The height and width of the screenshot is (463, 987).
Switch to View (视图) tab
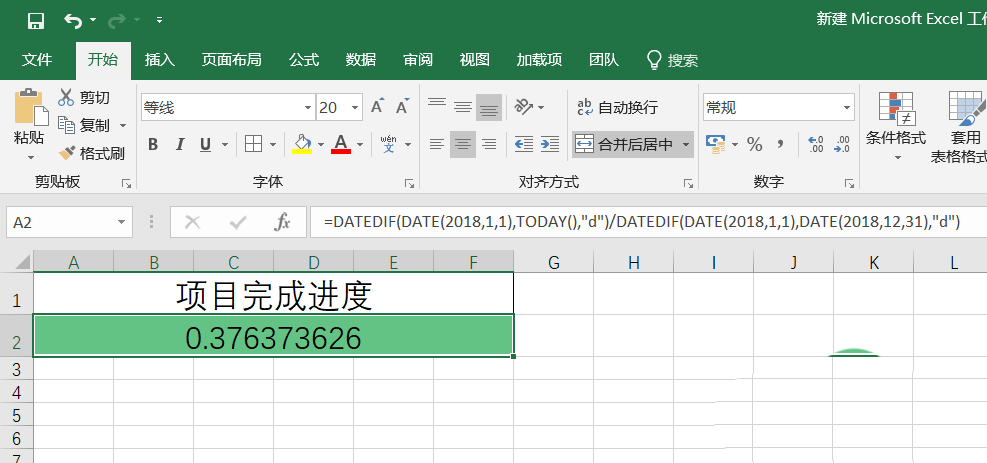[x=475, y=60]
